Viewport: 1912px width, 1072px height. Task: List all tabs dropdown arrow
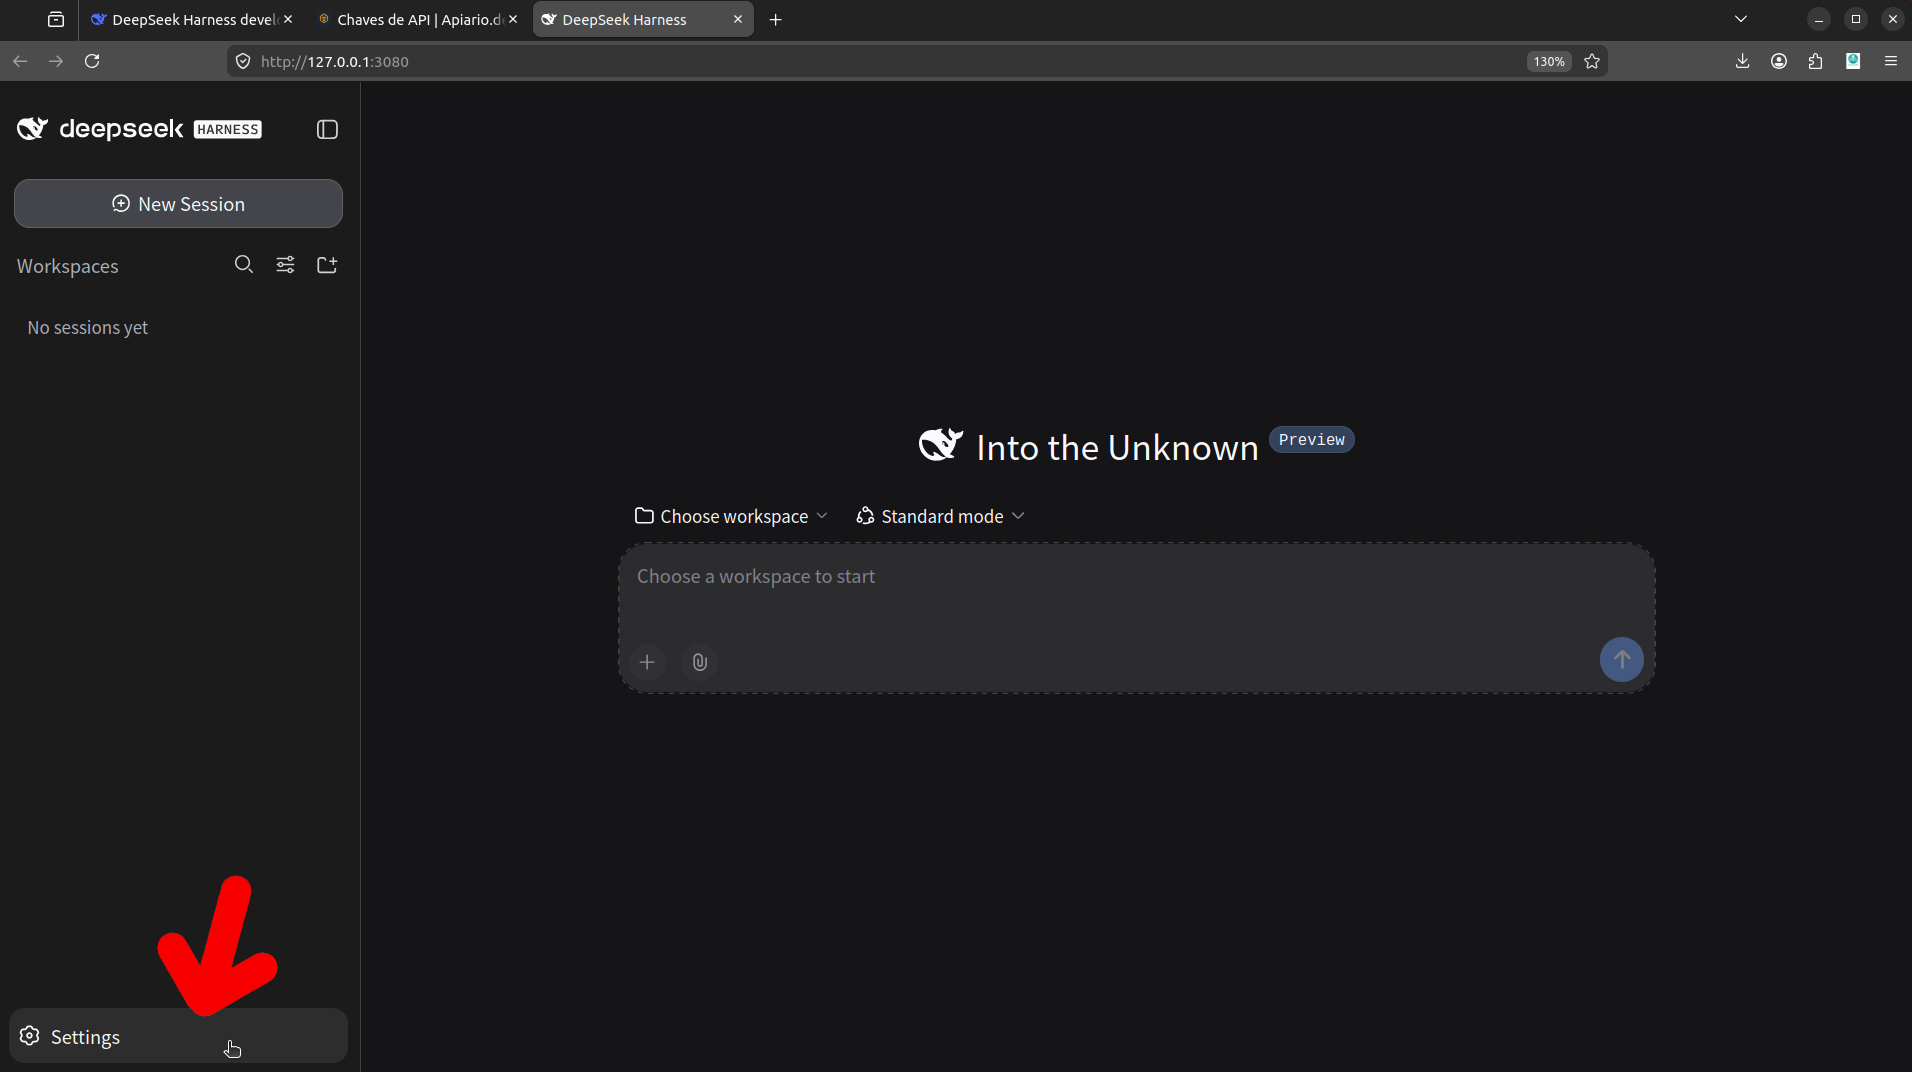click(x=1741, y=19)
